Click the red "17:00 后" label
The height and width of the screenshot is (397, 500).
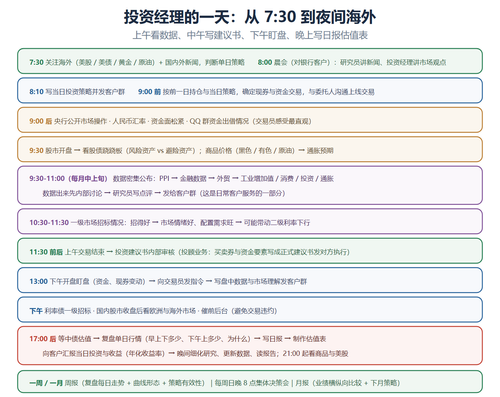[43, 339]
